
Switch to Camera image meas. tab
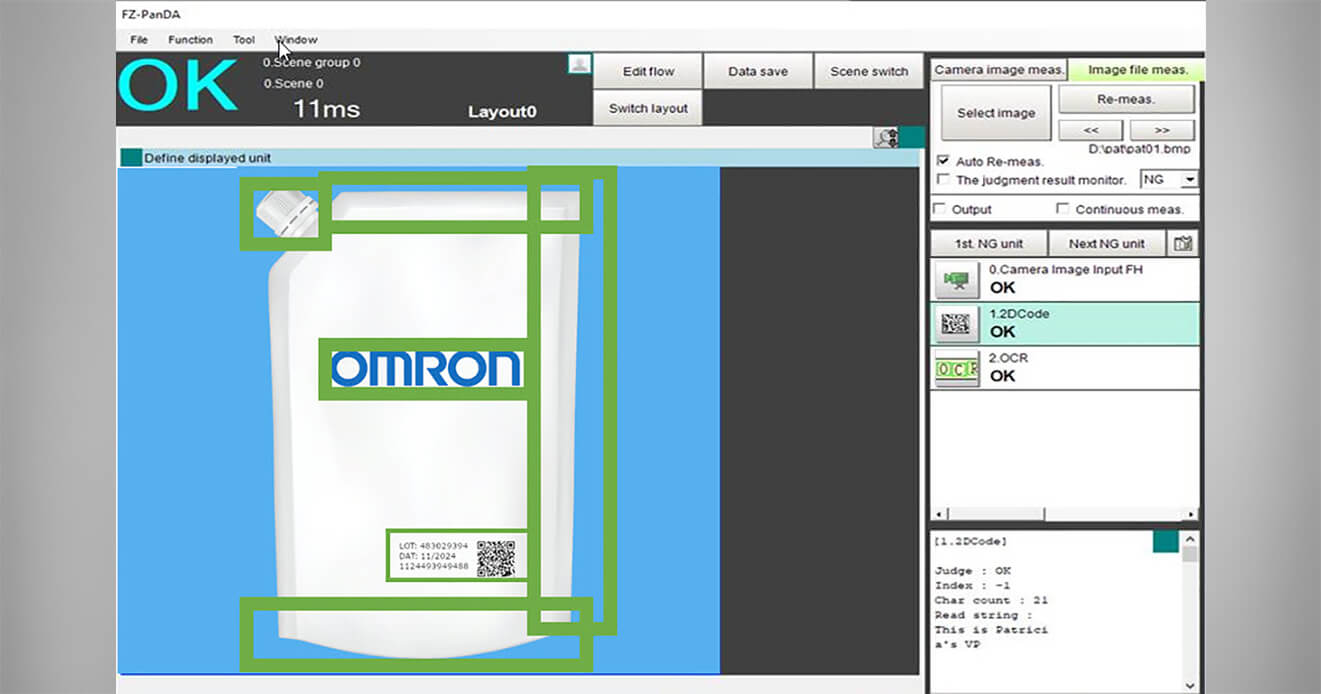coord(998,70)
